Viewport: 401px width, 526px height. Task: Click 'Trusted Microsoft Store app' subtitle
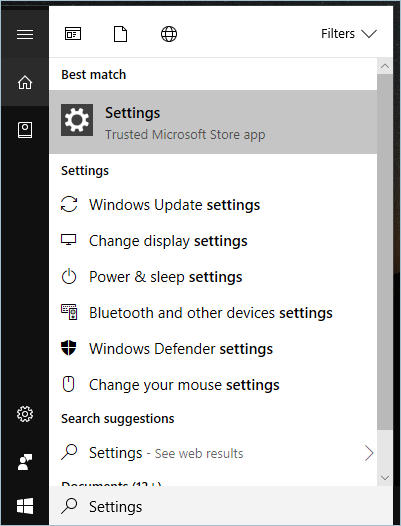pyautogui.click(x=185, y=135)
